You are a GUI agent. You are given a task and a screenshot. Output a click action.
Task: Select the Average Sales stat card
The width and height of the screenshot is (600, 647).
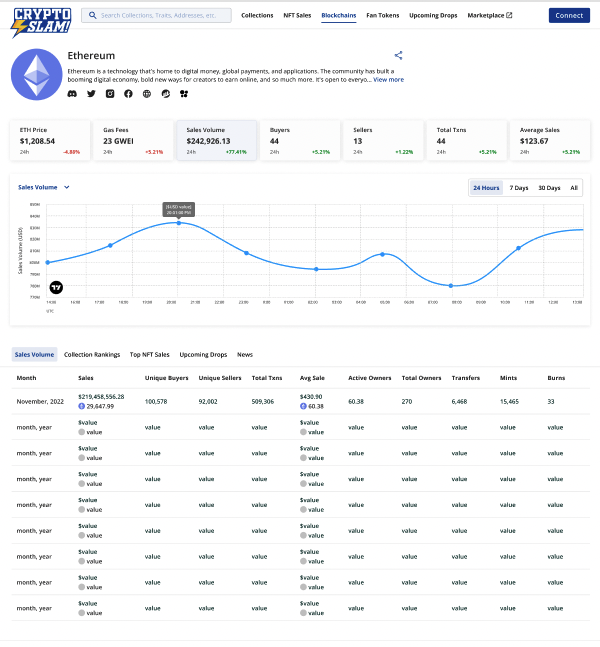point(550,140)
